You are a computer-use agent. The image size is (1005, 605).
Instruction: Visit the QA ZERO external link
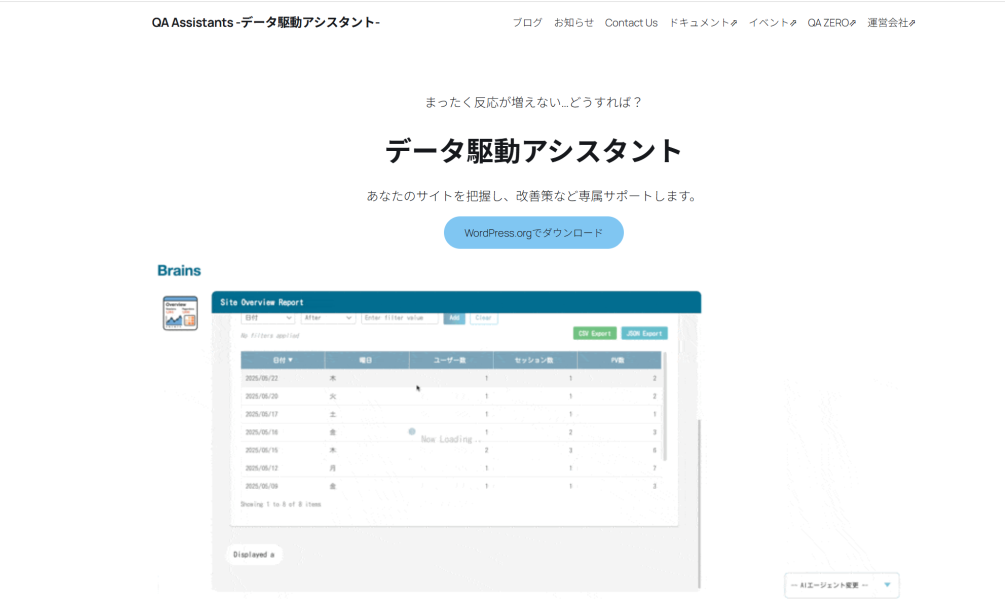(831, 23)
